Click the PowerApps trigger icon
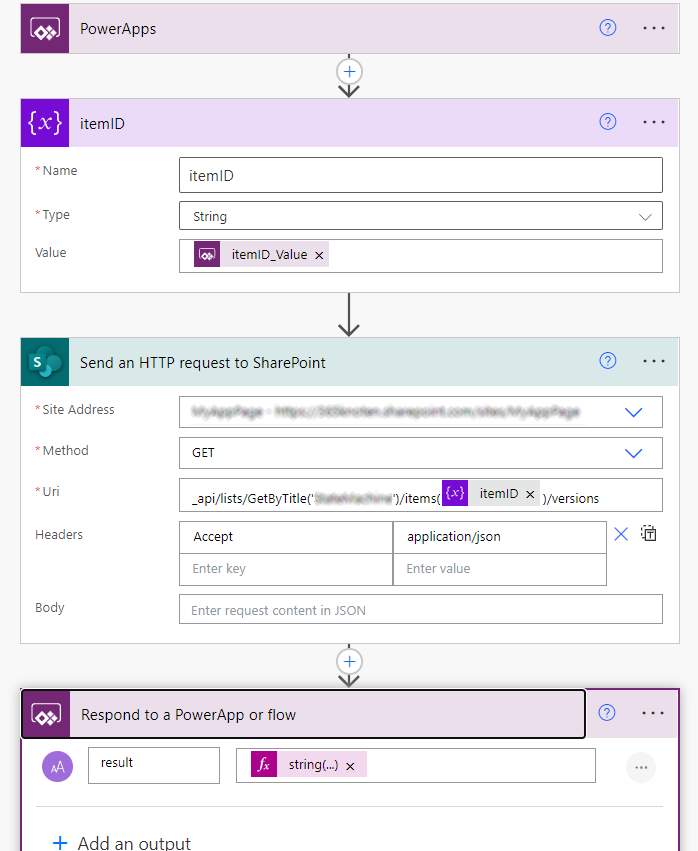 click(x=45, y=29)
